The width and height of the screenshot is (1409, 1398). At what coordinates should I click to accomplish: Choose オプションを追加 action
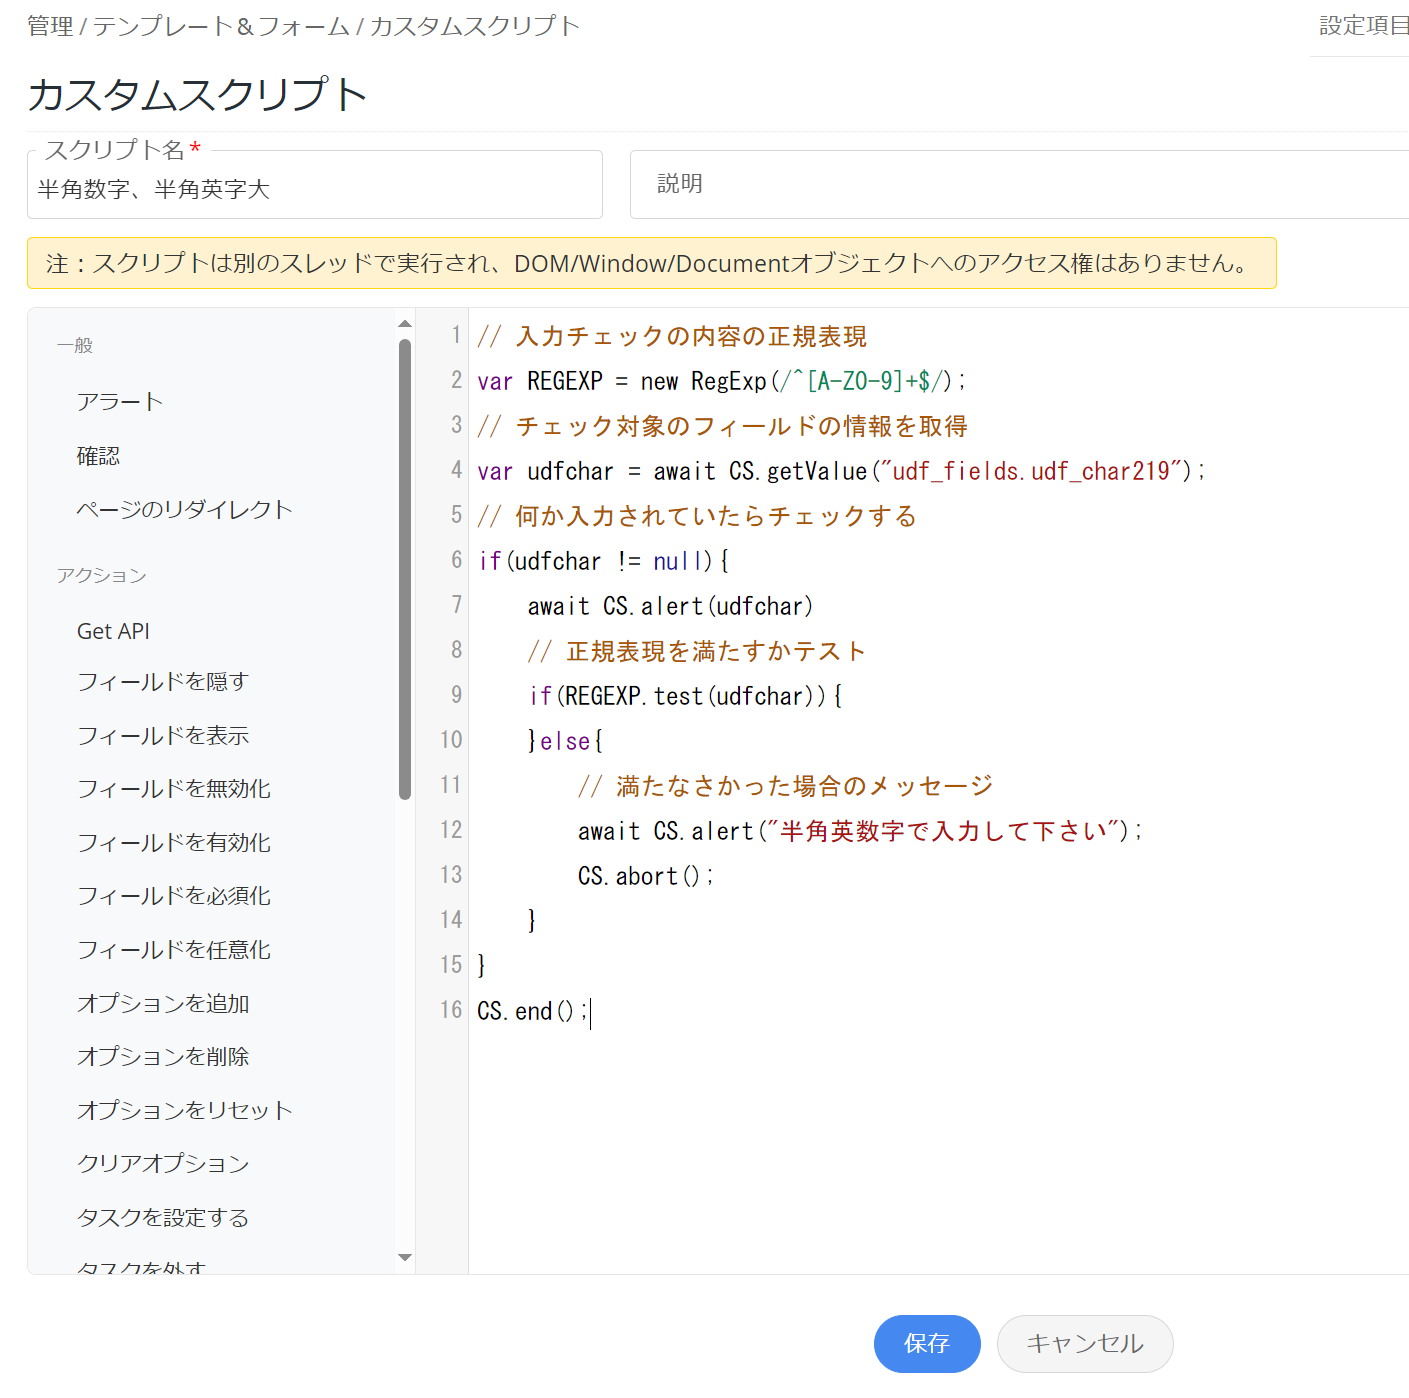point(162,1003)
